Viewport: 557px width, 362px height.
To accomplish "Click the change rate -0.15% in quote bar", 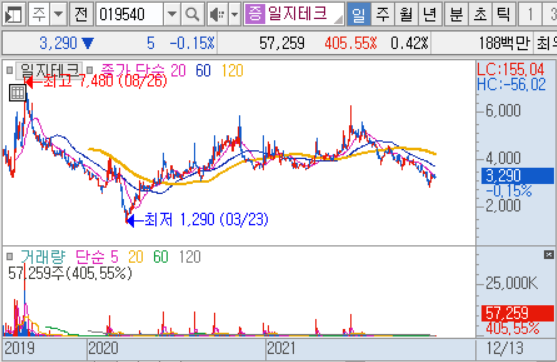I will (x=192, y=43).
